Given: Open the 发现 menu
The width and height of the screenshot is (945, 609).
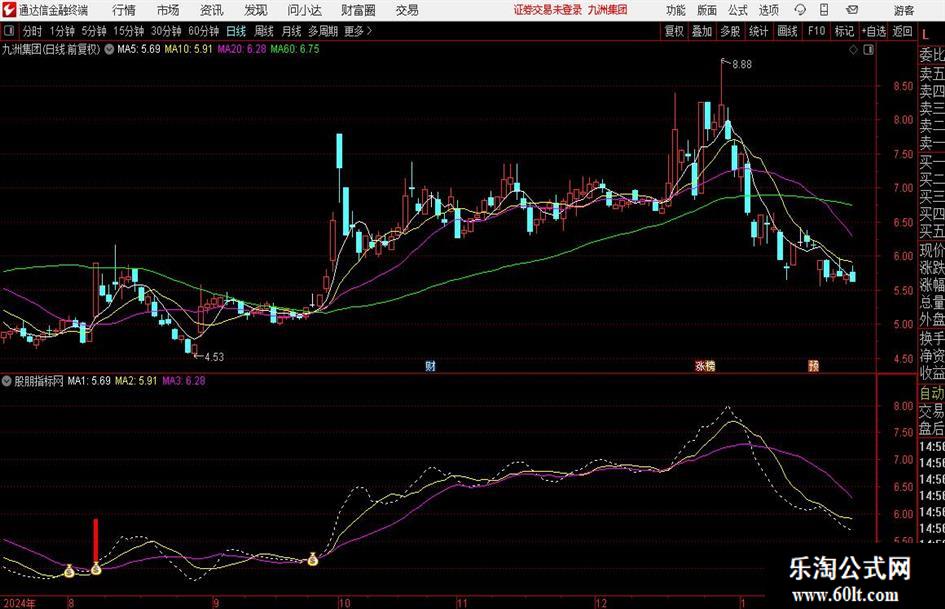Looking at the screenshot, I should click(256, 10).
